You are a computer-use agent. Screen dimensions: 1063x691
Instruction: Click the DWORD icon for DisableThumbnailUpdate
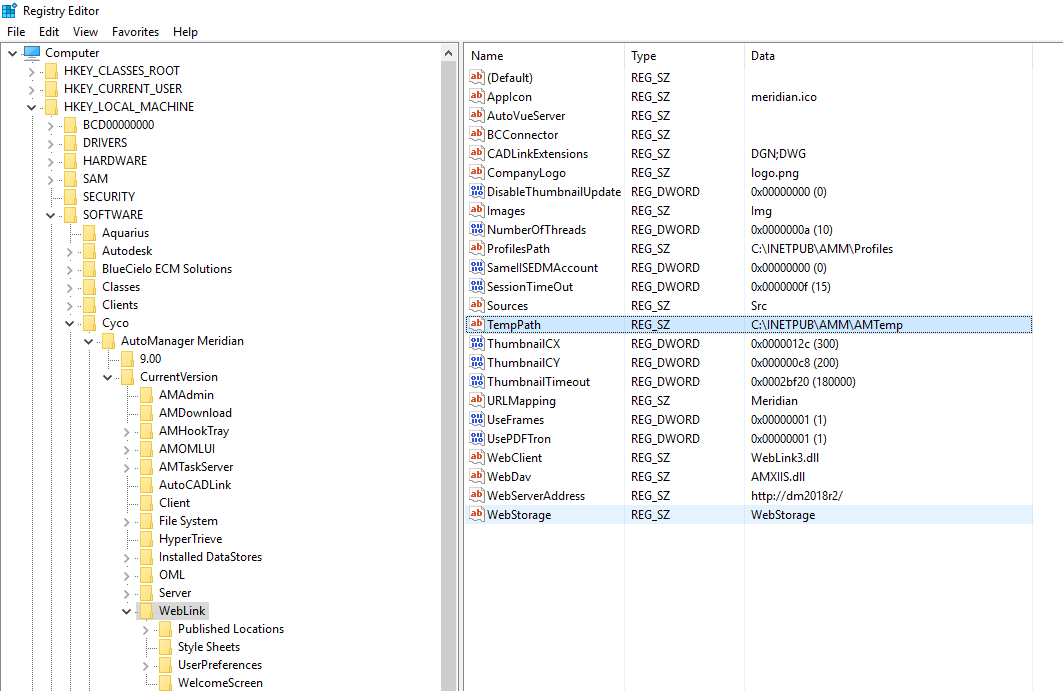coord(477,191)
